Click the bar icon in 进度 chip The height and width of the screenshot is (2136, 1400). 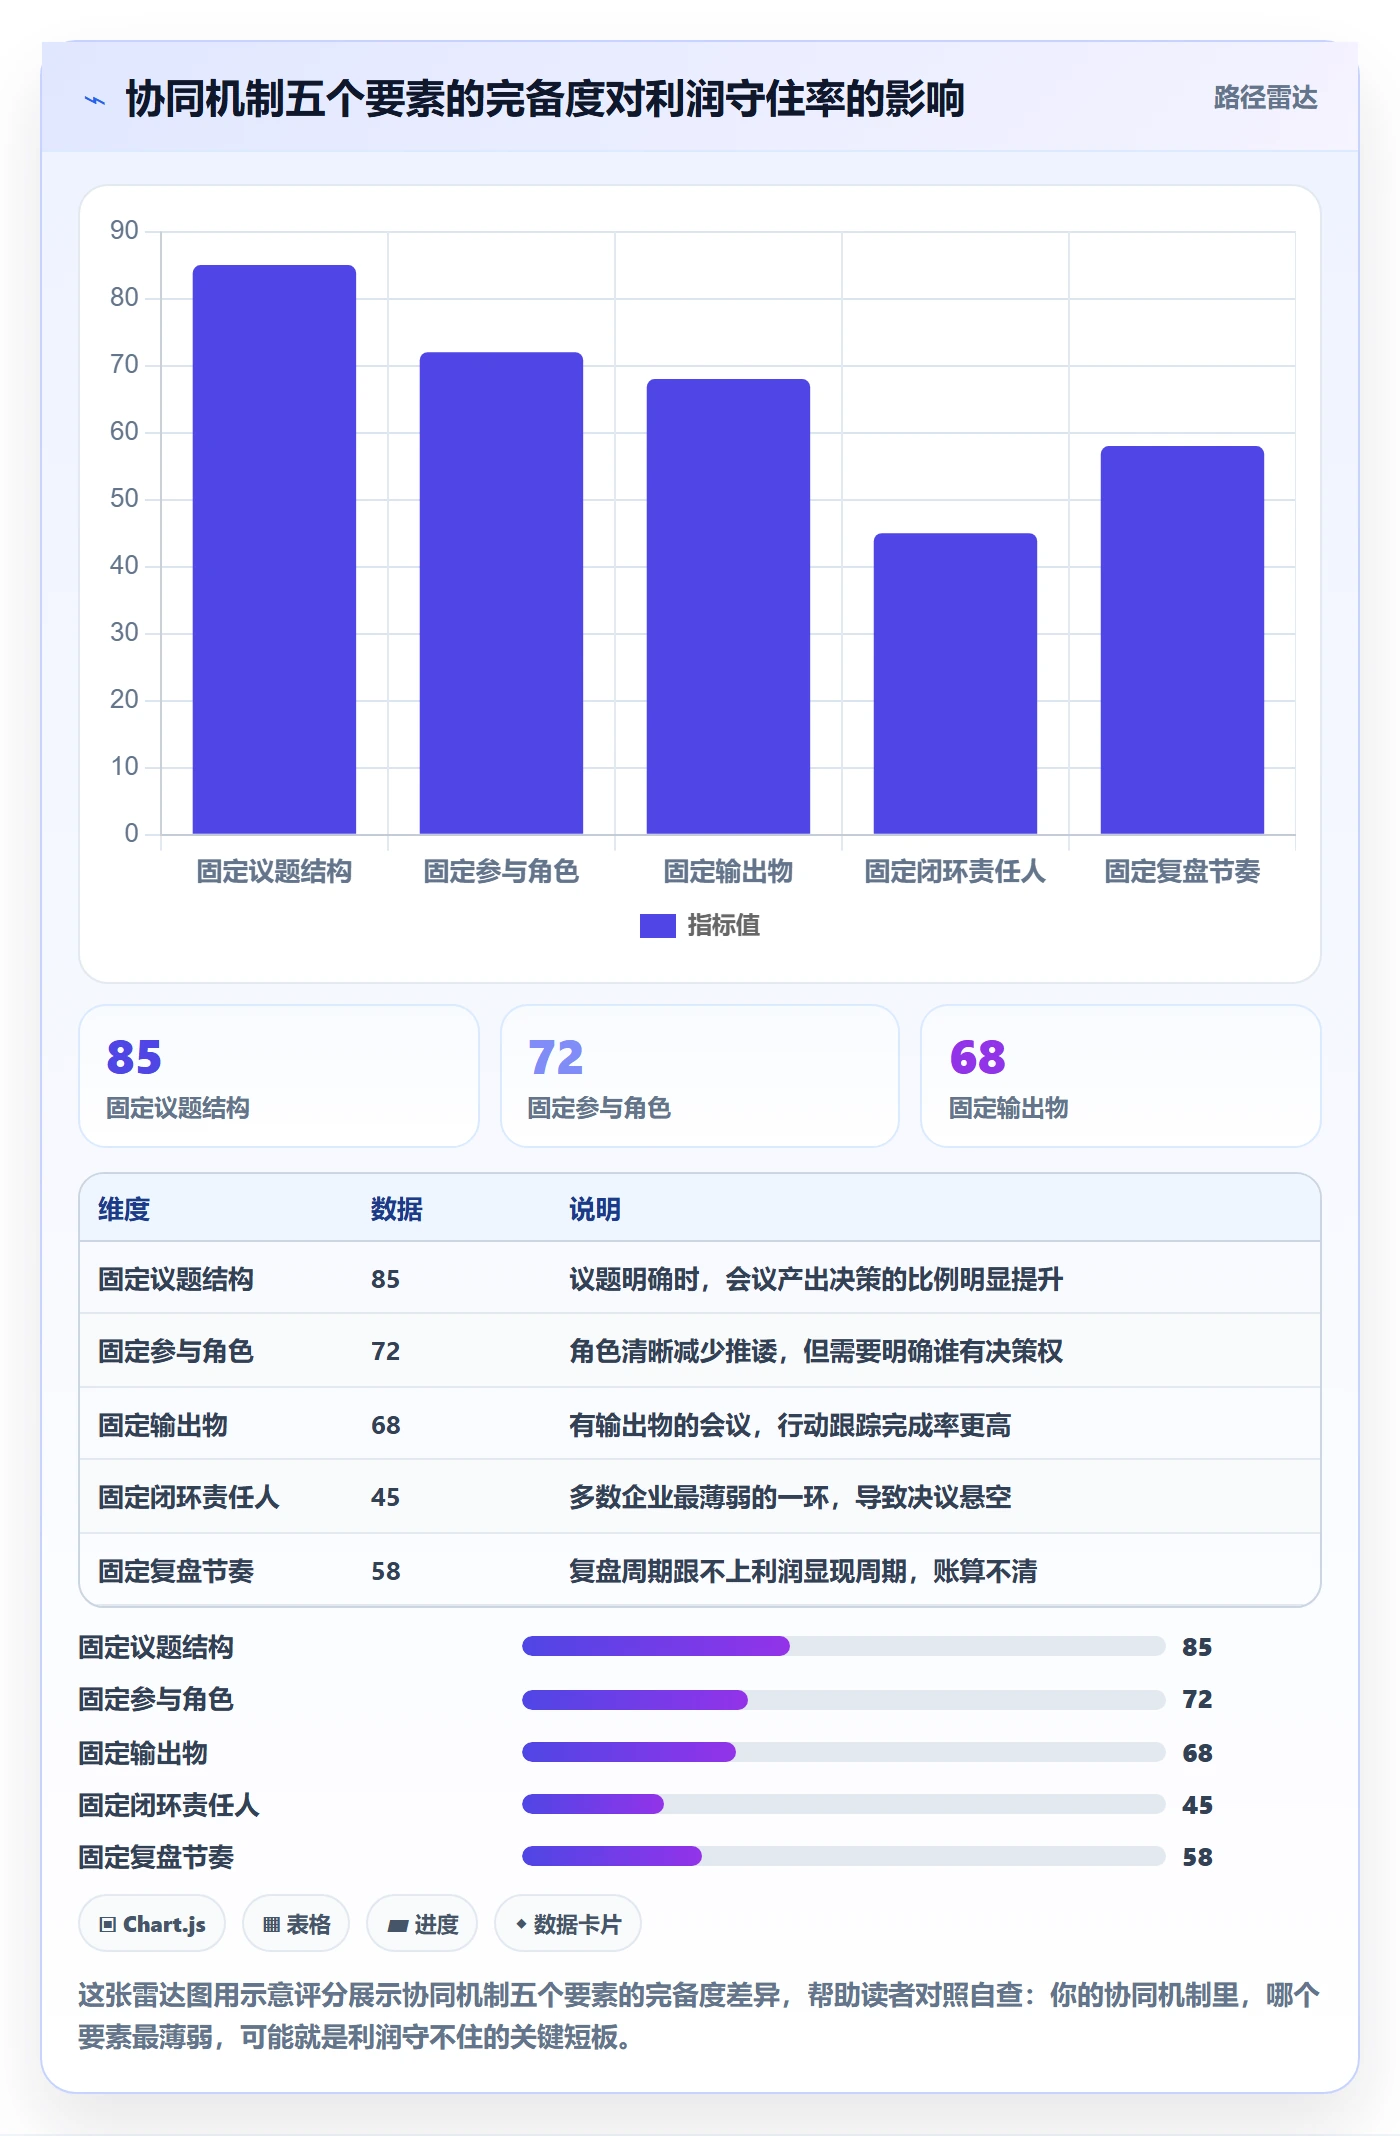397,1926
